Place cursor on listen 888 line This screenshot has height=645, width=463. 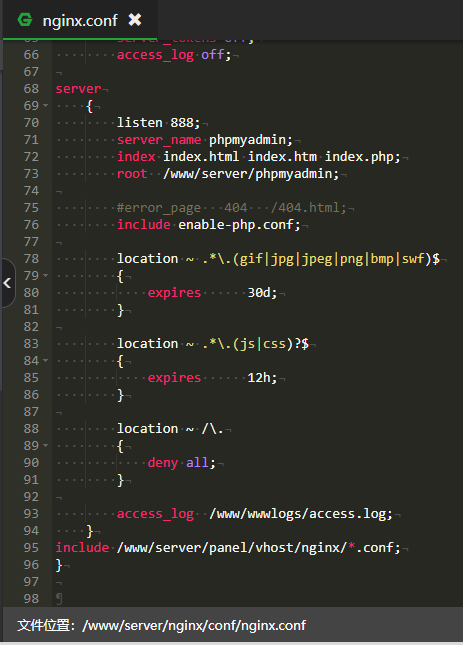pyautogui.click(x=158, y=123)
